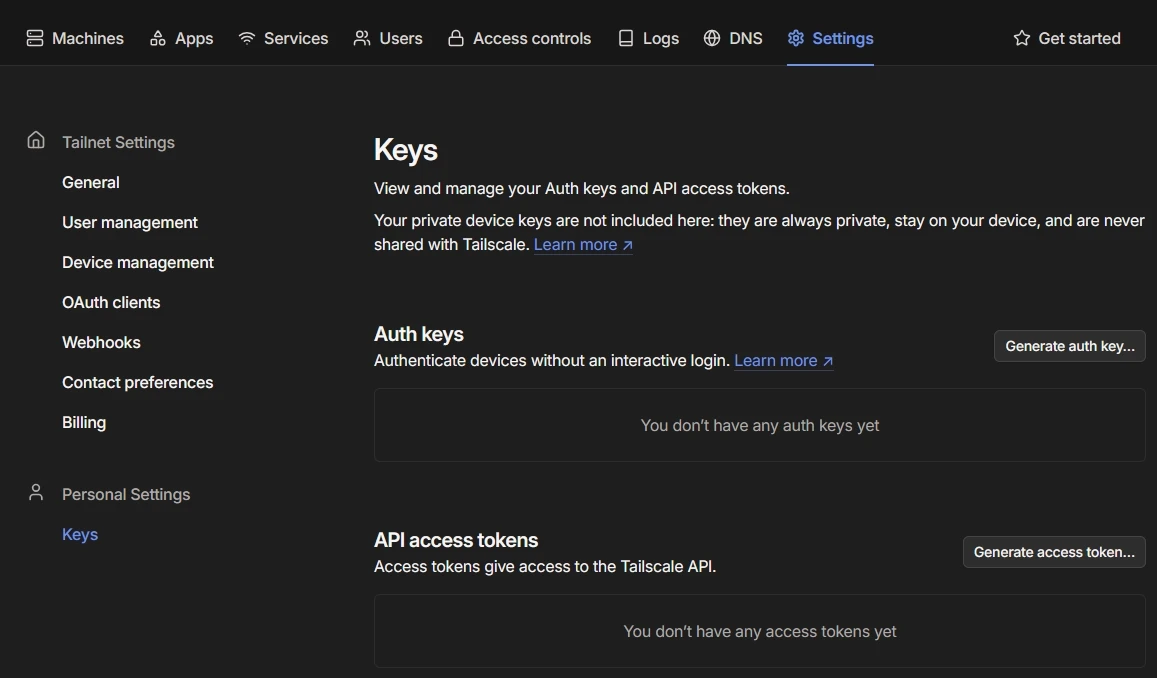This screenshot has width=1157, height=678.
Task: Open General tailnet settings
Action: pos(91,182)
